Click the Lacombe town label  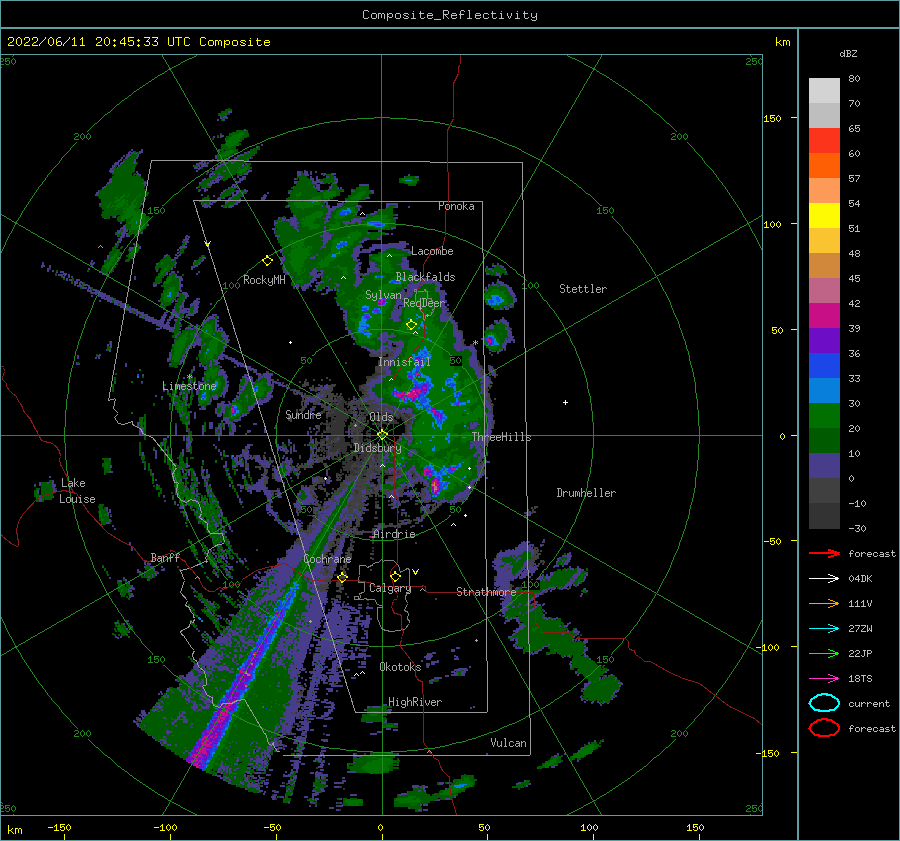point(432,251)
